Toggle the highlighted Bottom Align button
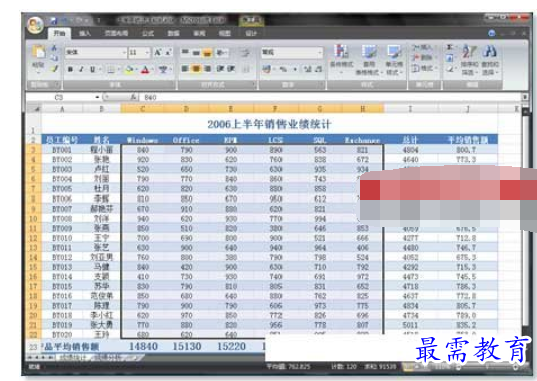This screenshot has width=537, height=381. pos(207,52)
